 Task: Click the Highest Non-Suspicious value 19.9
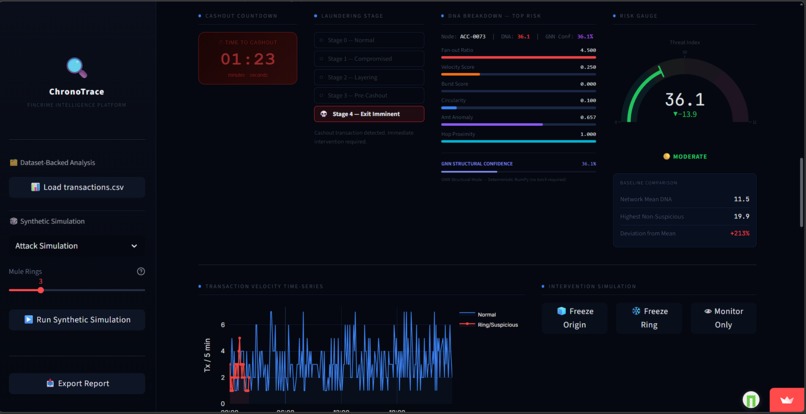[741, 217]
